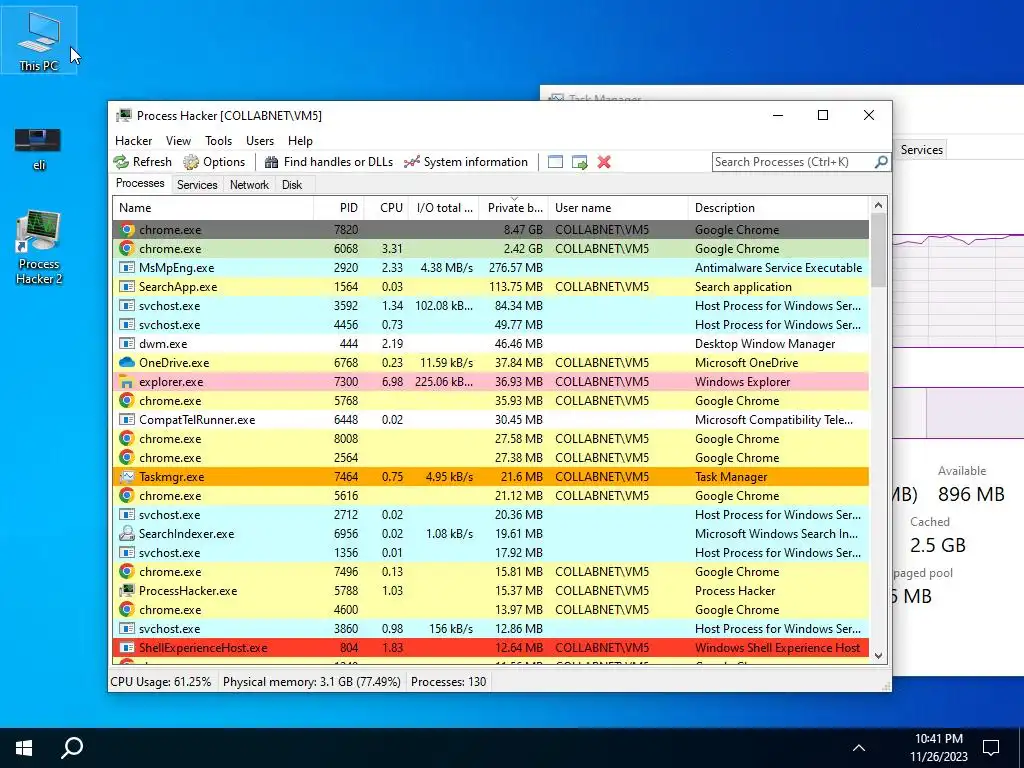Open the notification center icon
Image resolution: width=1024 pixels, height=768 pixels.
click(x=991, y=748)
